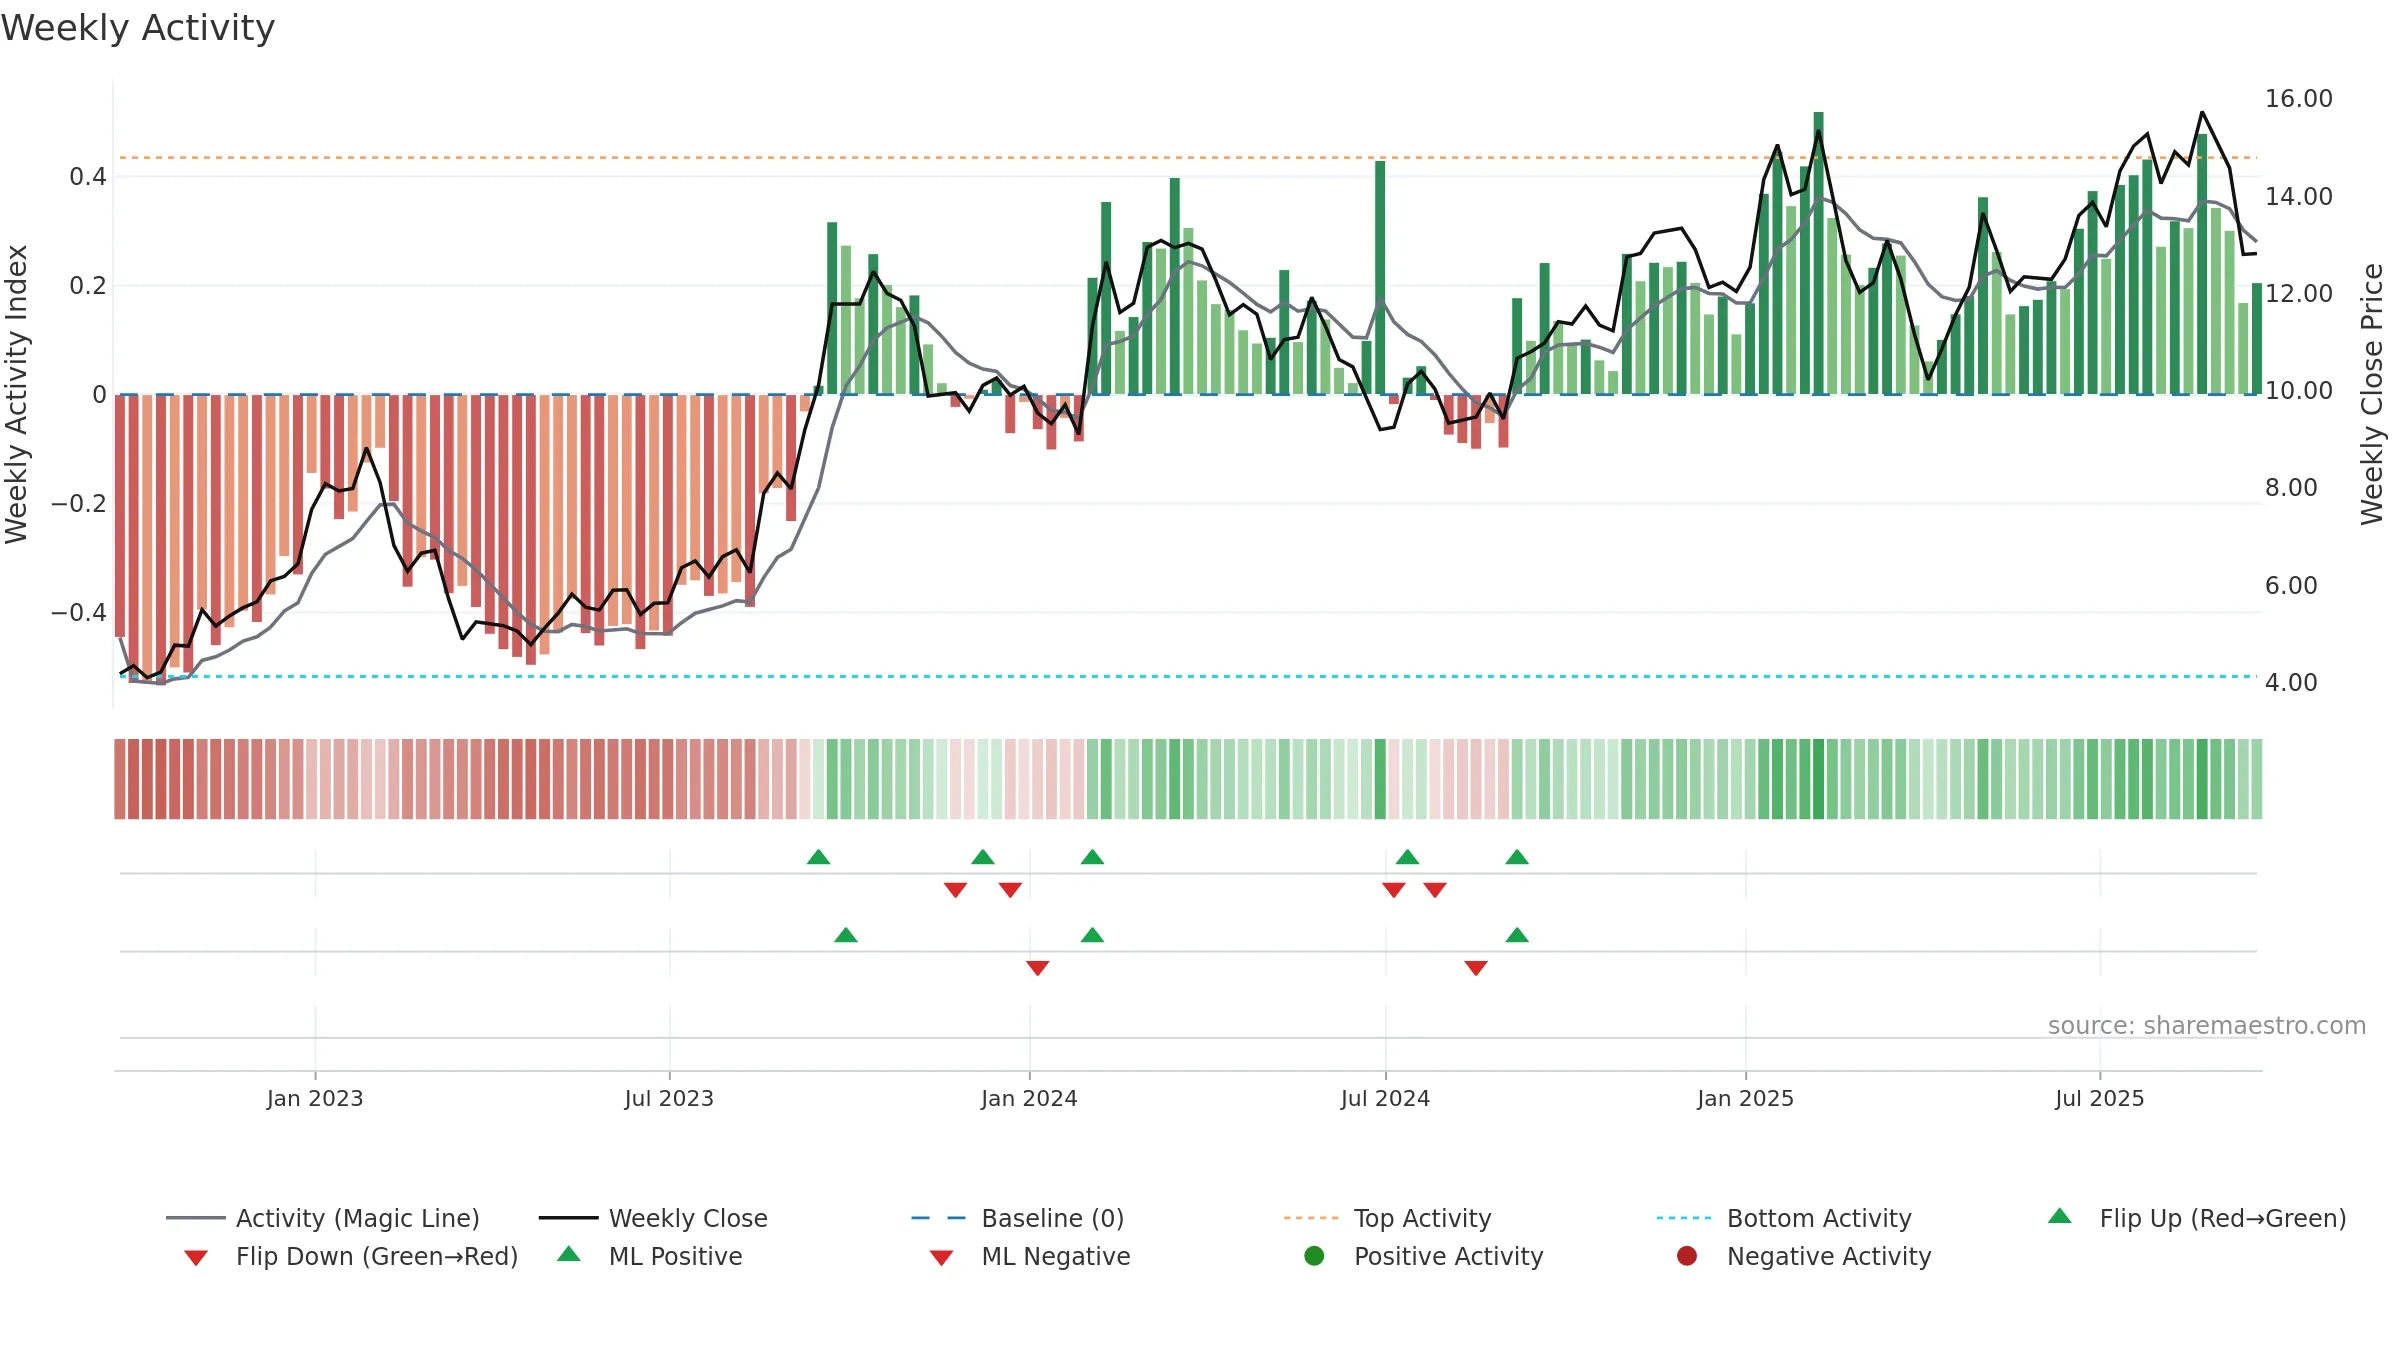Click the red triangle icon next to ML Negative legend
Viewport: 2400px width, 1350px height.
[x=941, y=1258]
